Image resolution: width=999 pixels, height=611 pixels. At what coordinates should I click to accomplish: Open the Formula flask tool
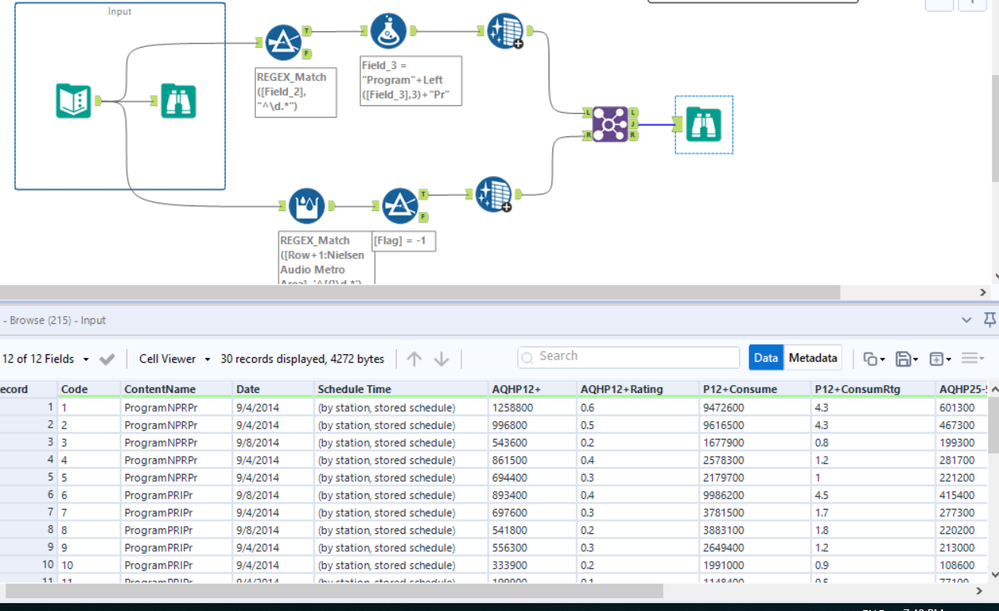388,31
